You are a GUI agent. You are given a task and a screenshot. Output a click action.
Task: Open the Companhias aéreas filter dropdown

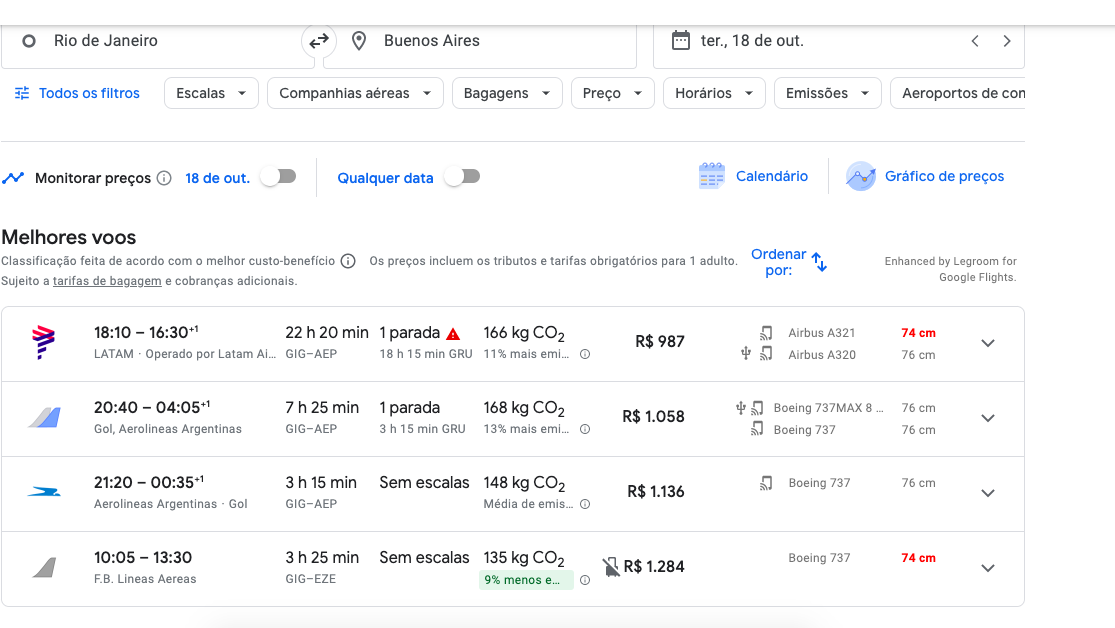354,93
